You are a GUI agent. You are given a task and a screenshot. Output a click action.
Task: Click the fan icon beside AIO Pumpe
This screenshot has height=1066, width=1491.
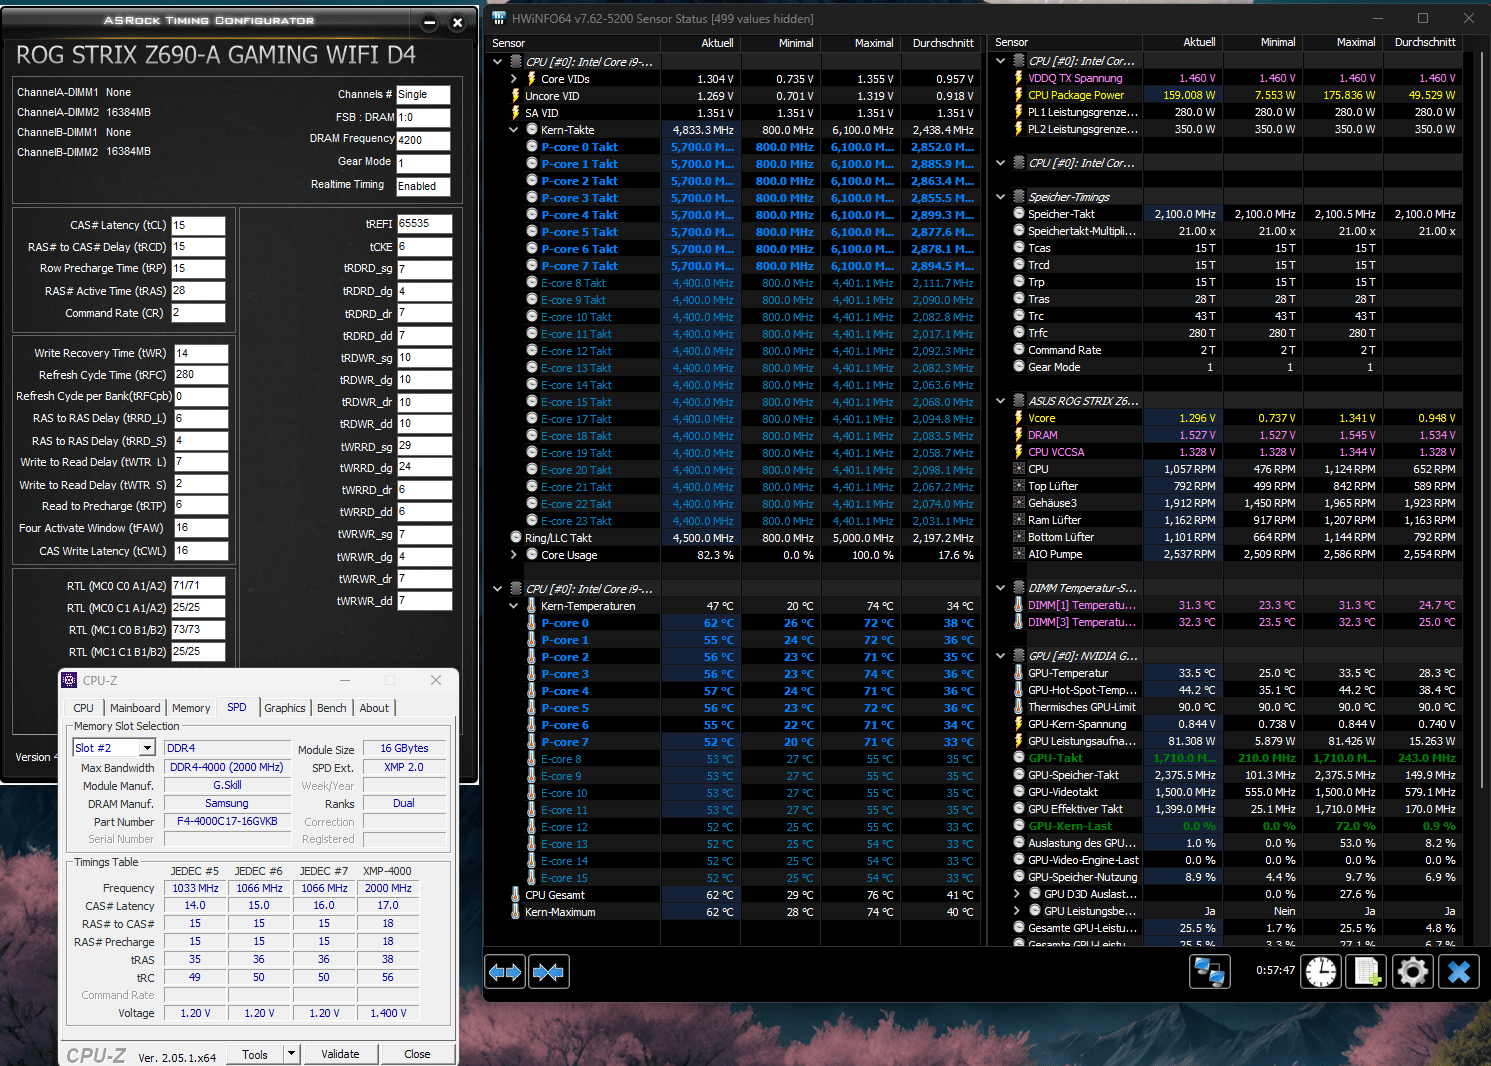tap(1019, 553)
